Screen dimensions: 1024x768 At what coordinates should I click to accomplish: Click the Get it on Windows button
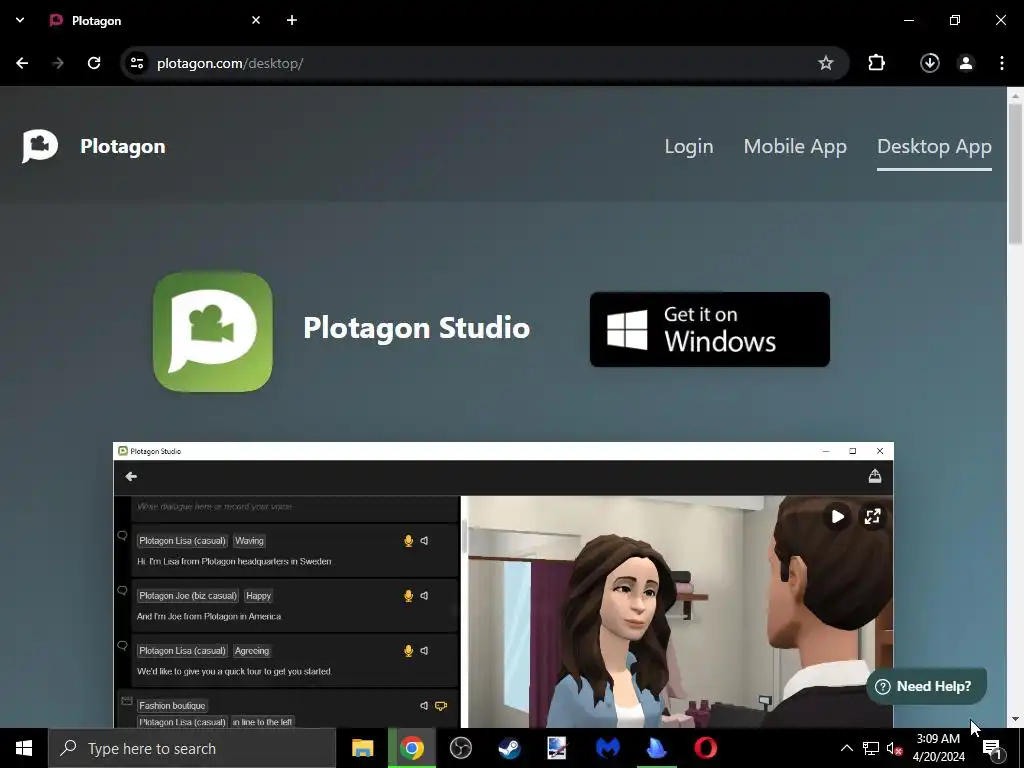click(709, 329)
